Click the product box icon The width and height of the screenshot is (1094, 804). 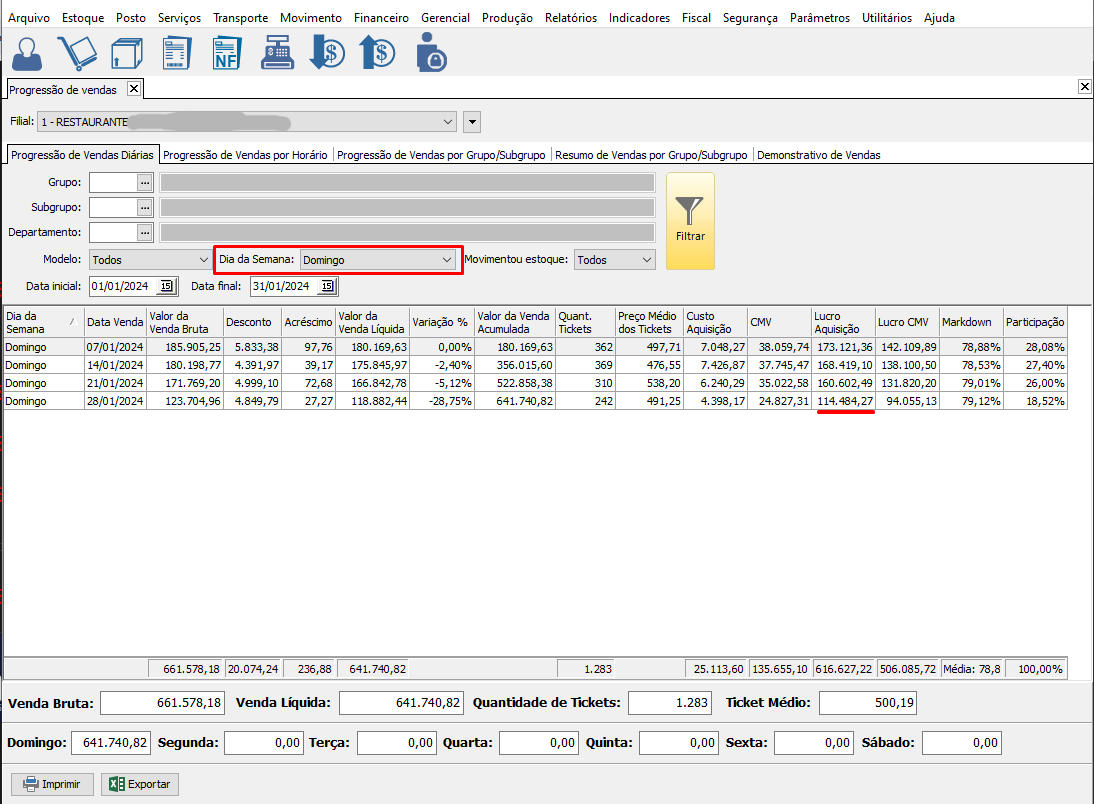tap(125, 52)
